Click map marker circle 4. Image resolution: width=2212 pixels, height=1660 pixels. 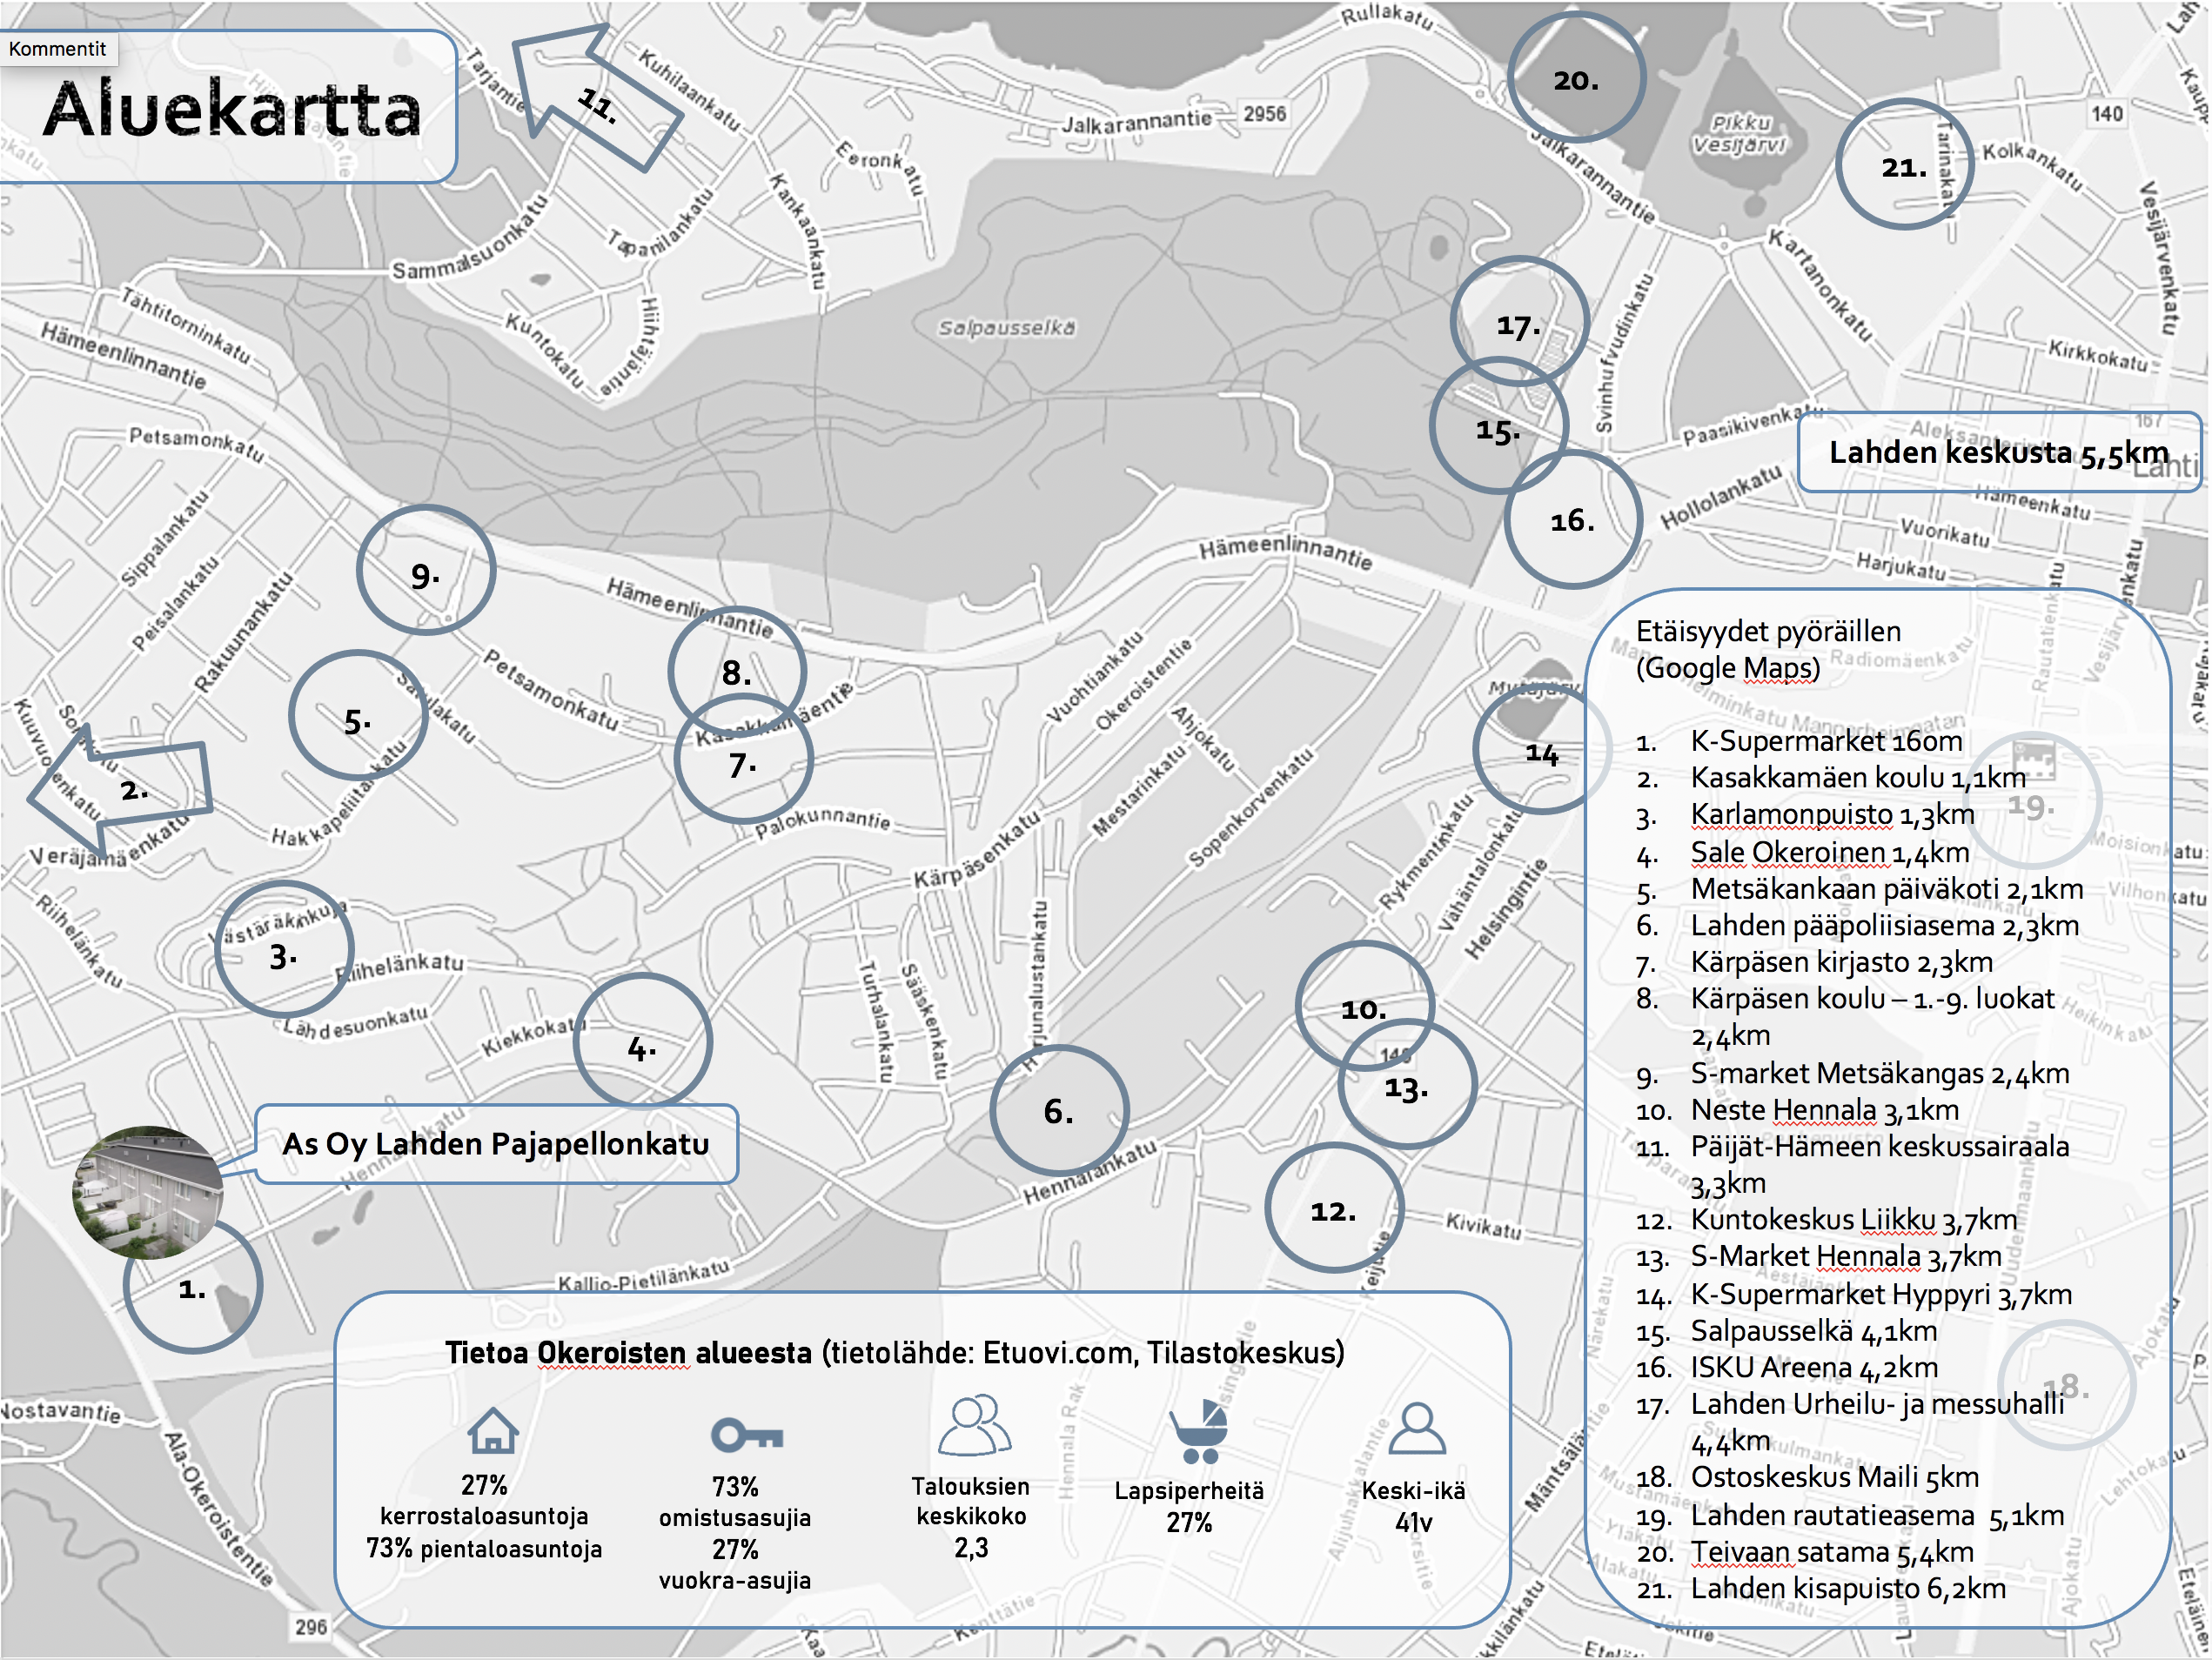coord(643,1043)
